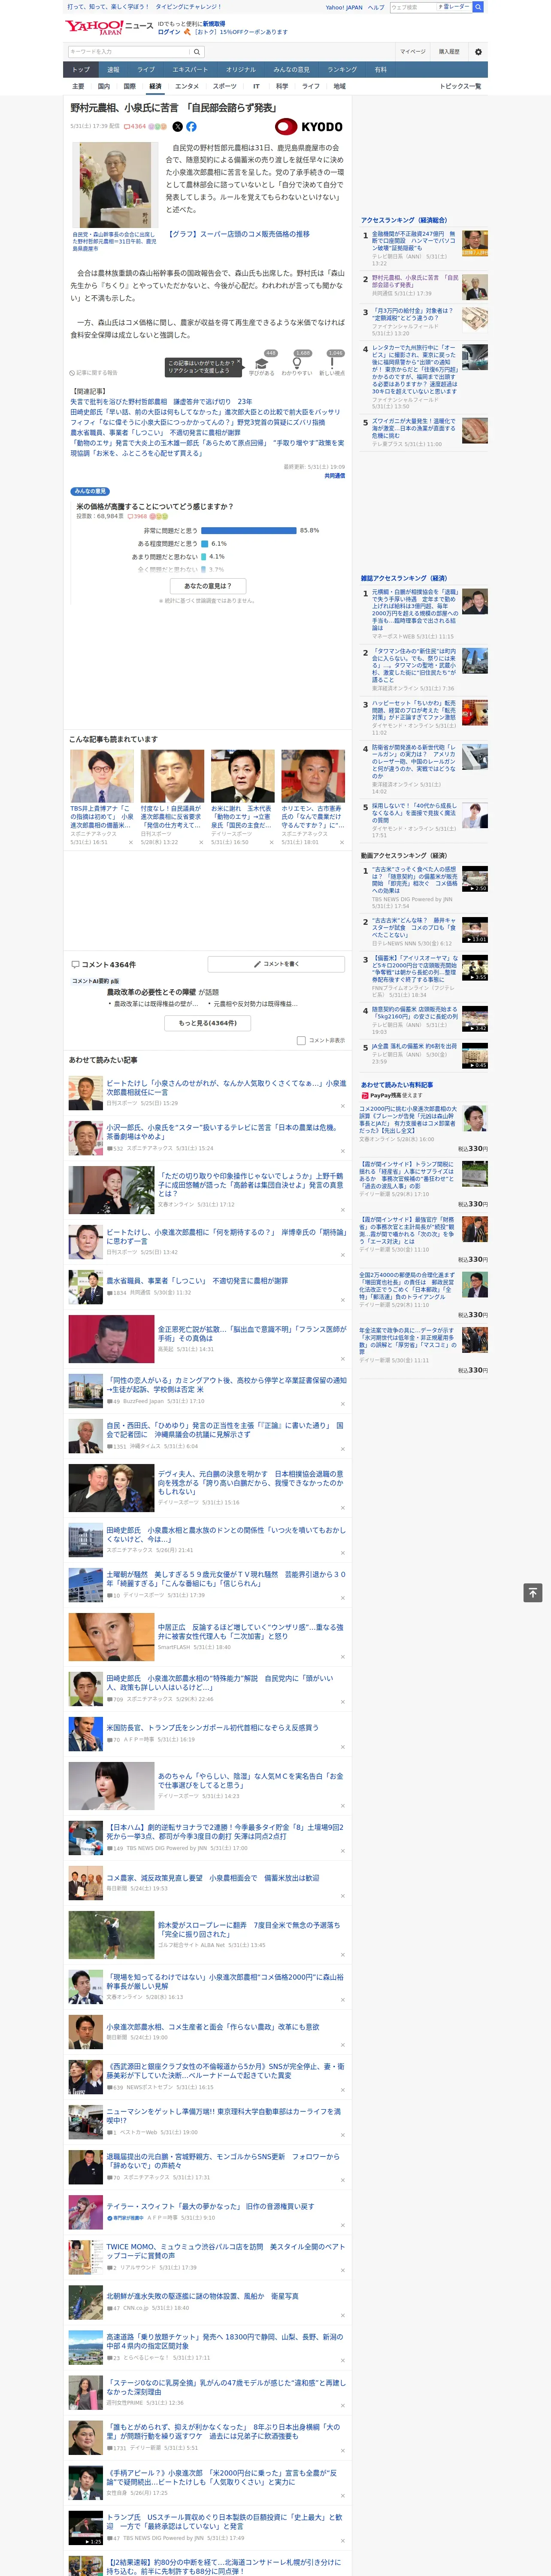This screenshot has width=551, height=2576.
Task: Select the エンタメ category tab
Action: click(187, 86)
